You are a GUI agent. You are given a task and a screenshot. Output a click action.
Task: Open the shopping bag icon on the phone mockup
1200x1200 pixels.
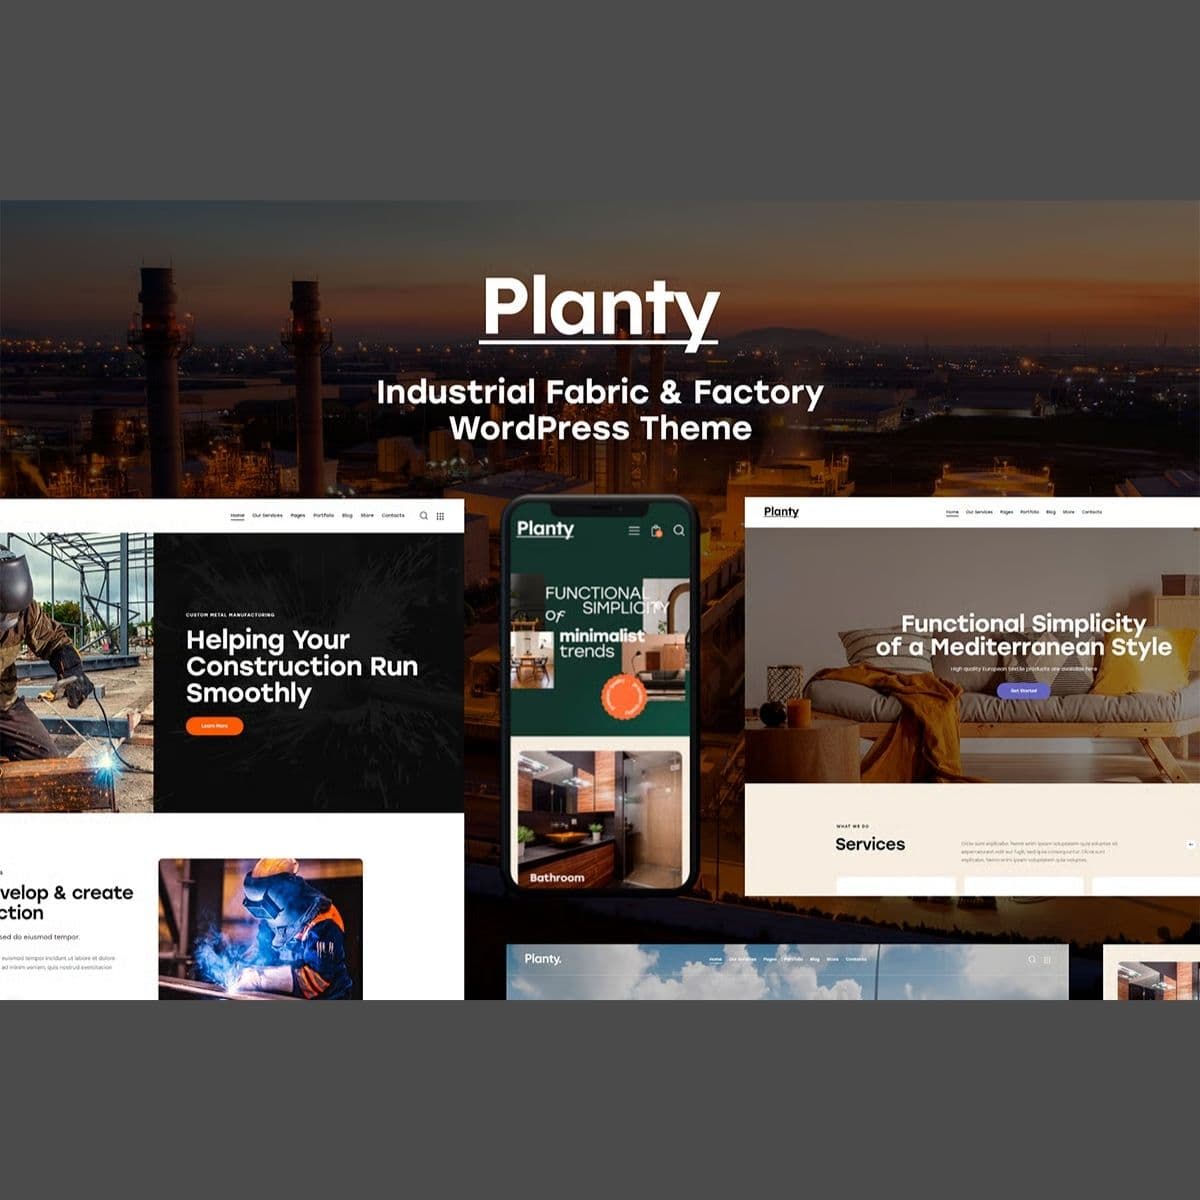[x=656, y=531]
